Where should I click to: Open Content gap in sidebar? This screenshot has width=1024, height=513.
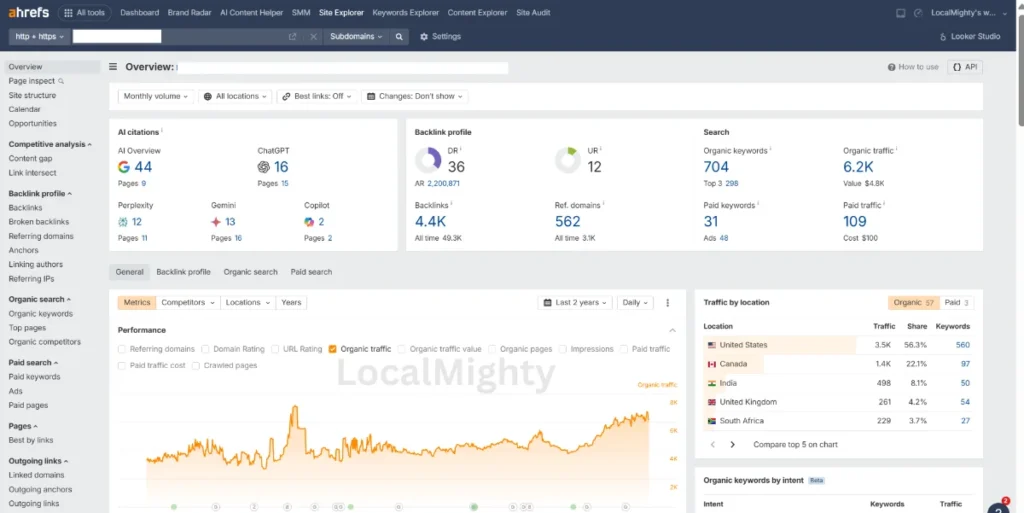(x=30, y=159)
